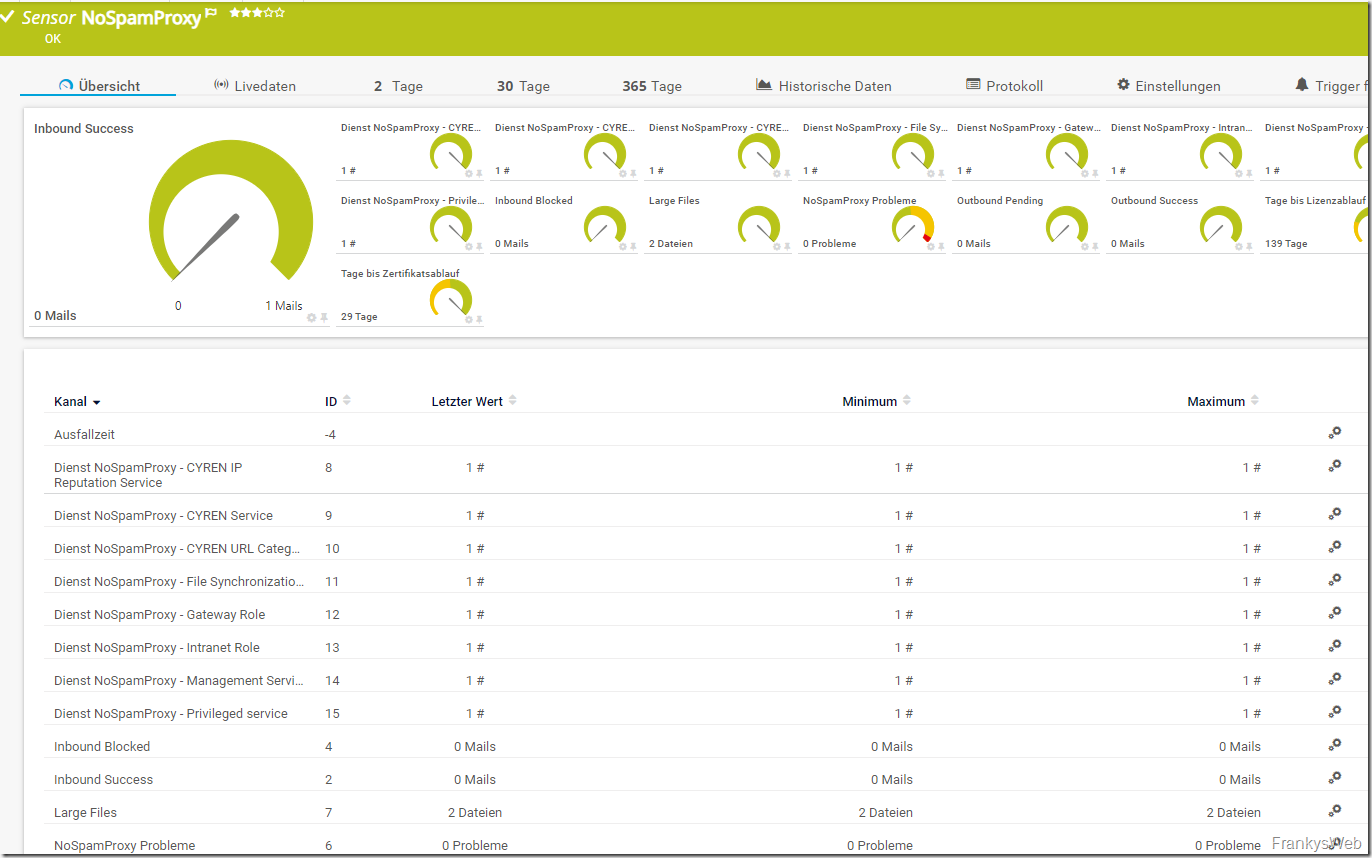Open gear settings on Dienst NoSpamProxy File Sy... gauge
1372x858 pixels.
(x=930, y=173)
